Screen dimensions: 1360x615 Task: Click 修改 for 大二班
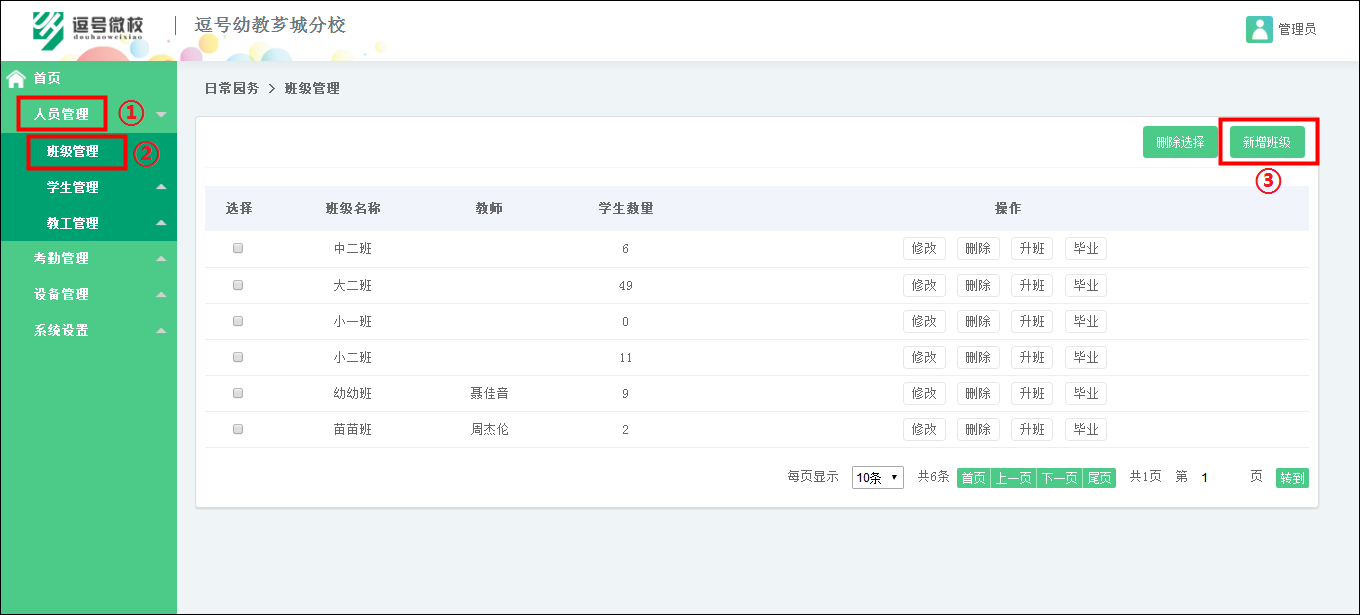(x=923, y=284)
